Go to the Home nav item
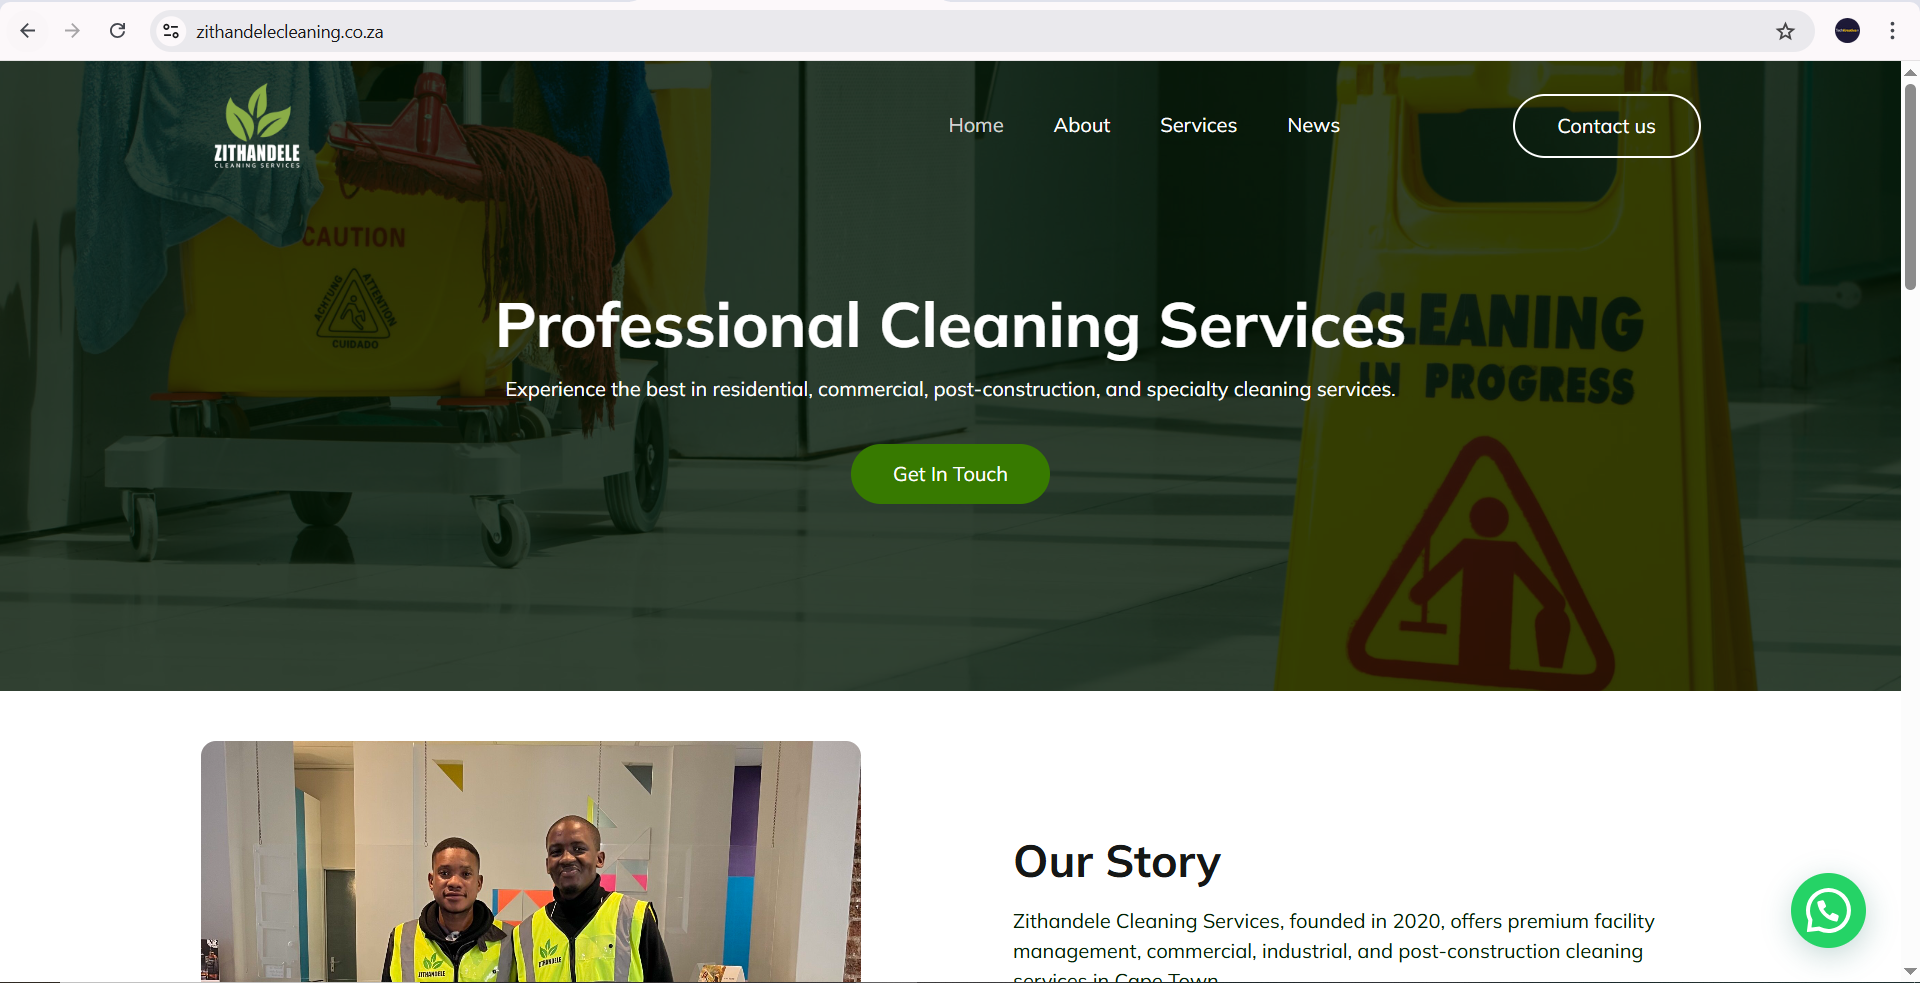 coord(976,126)
